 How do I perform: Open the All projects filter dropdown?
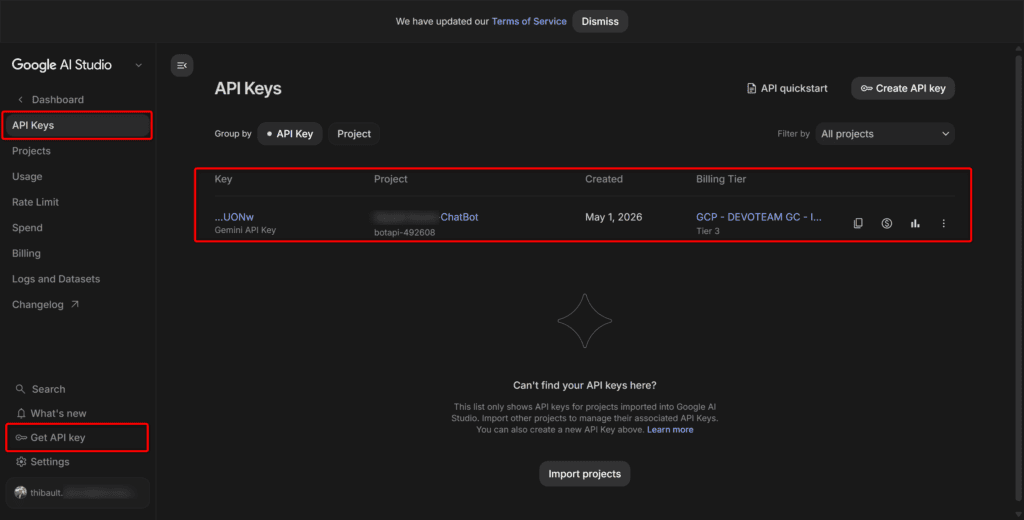click(x=885, y=134)
